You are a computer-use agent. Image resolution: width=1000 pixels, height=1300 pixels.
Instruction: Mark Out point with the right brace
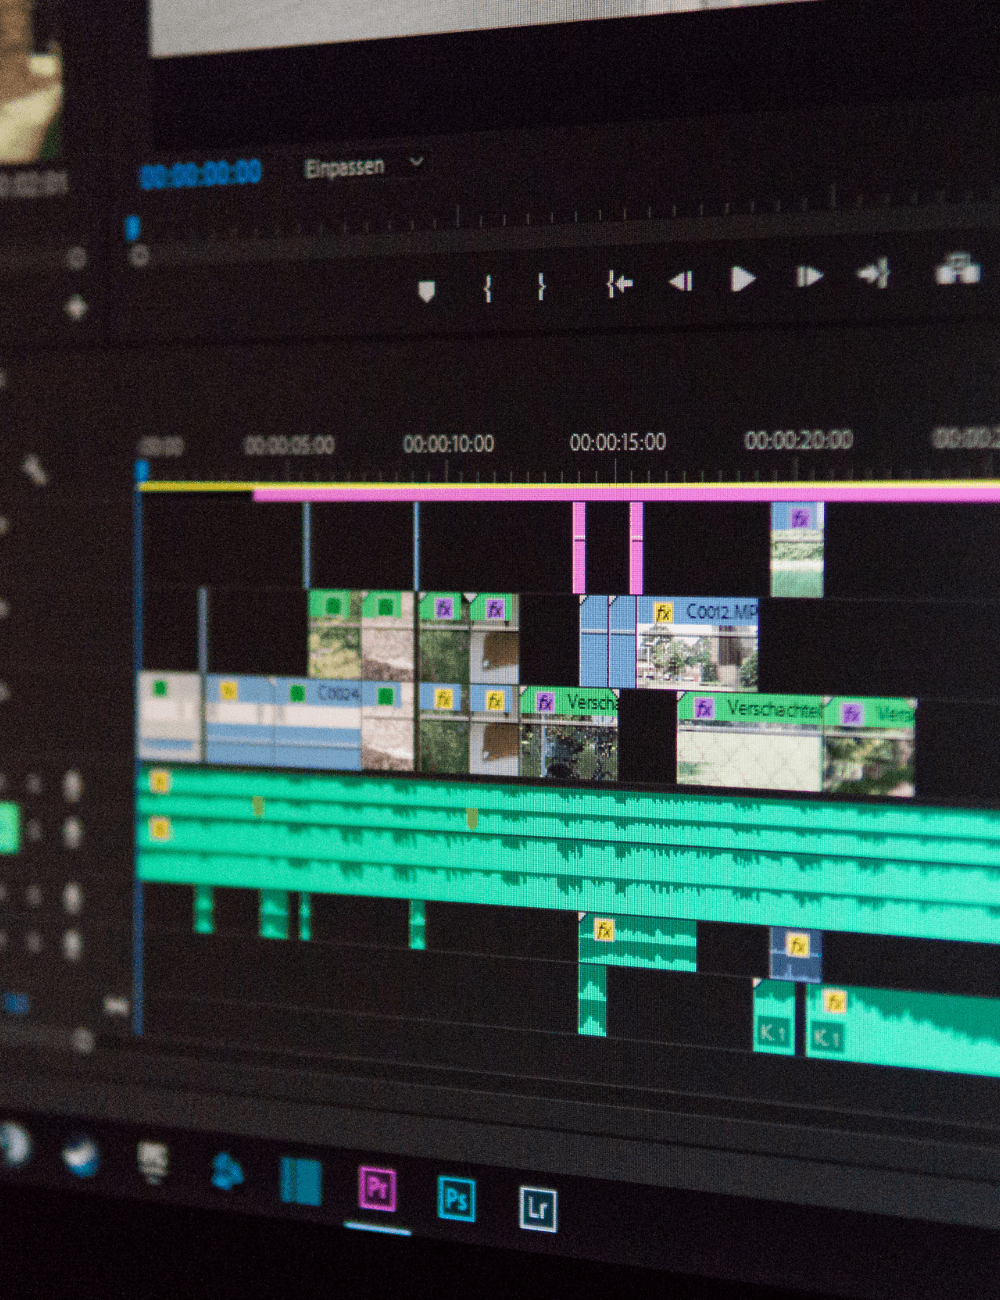pos(541,287)
